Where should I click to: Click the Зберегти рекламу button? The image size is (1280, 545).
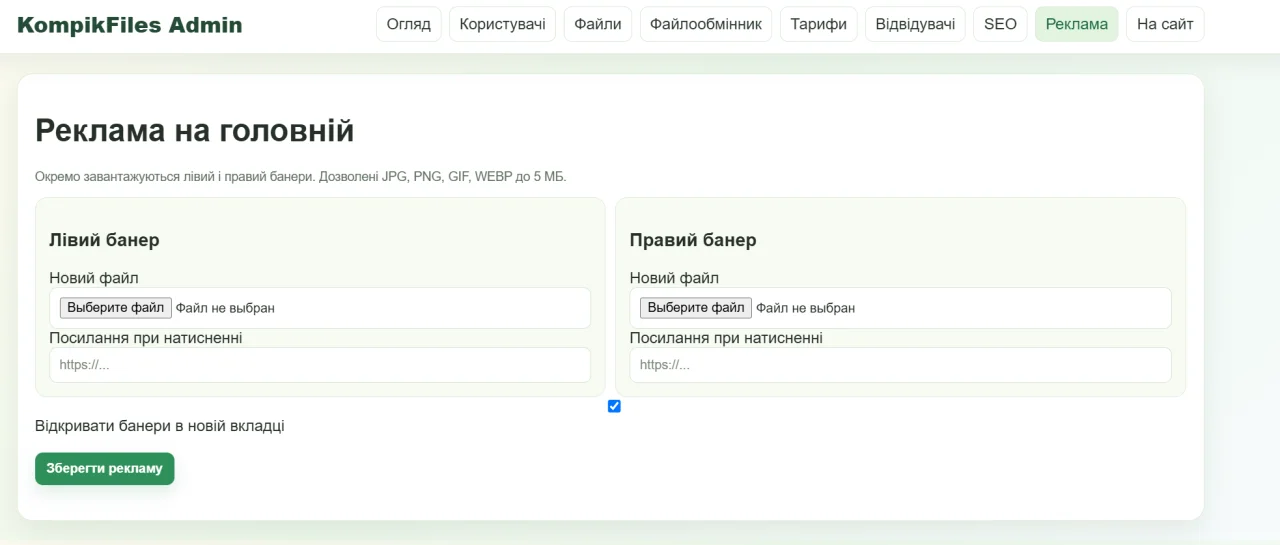(x=105, y=468)
